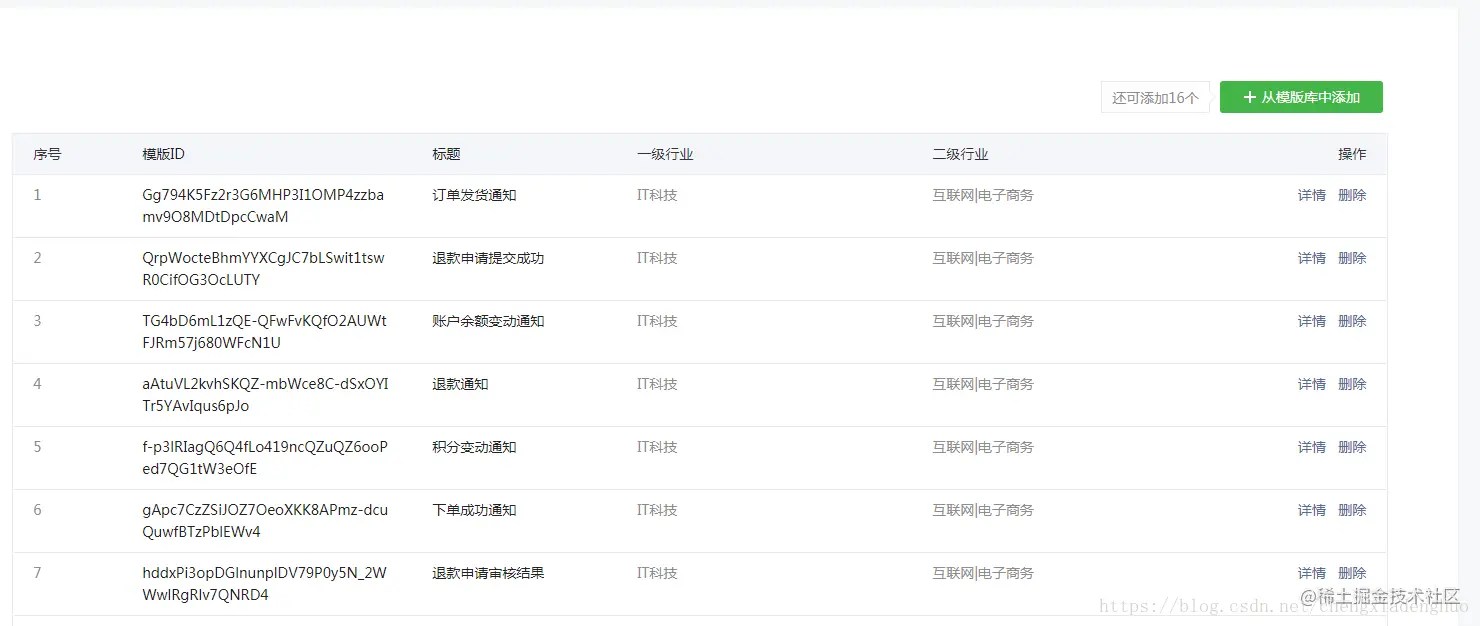Click the title 退款通知

pyautogui.click(x=460, y=384)
